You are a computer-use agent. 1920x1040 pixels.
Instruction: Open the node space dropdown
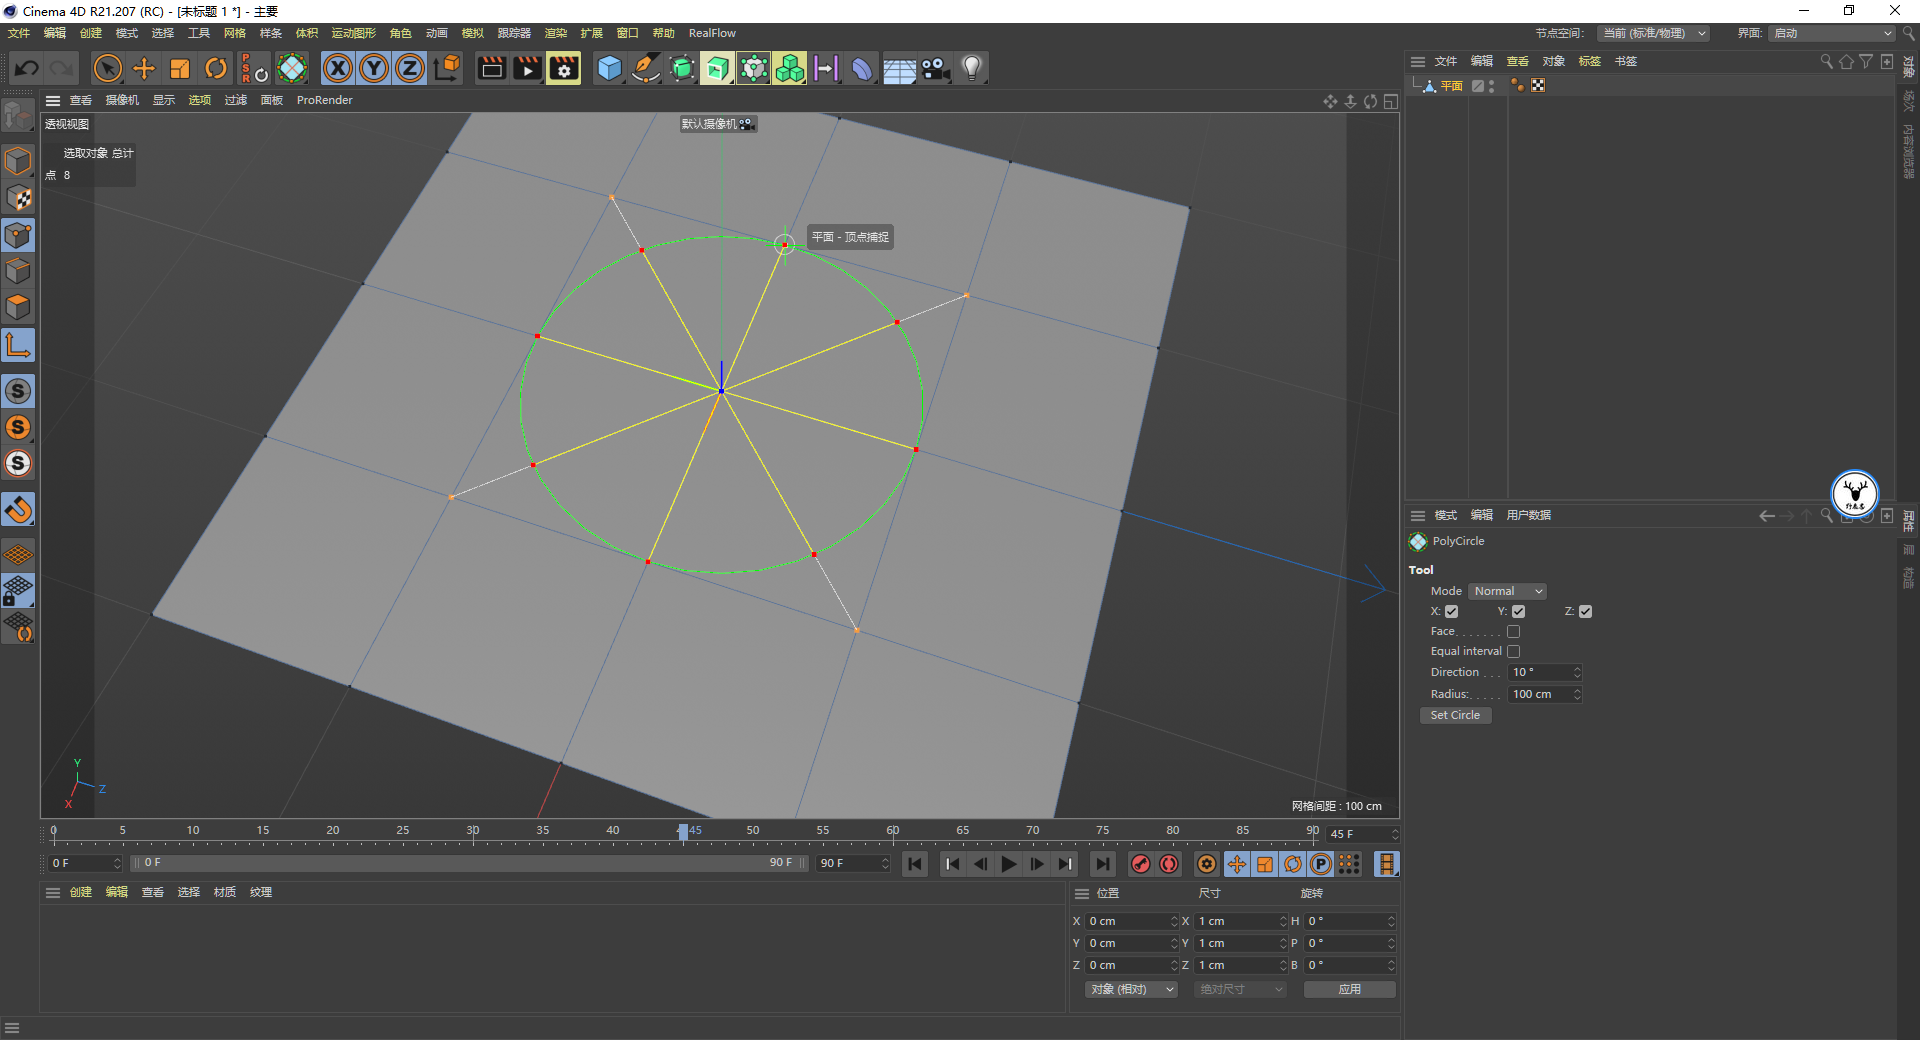point(1653,33)
